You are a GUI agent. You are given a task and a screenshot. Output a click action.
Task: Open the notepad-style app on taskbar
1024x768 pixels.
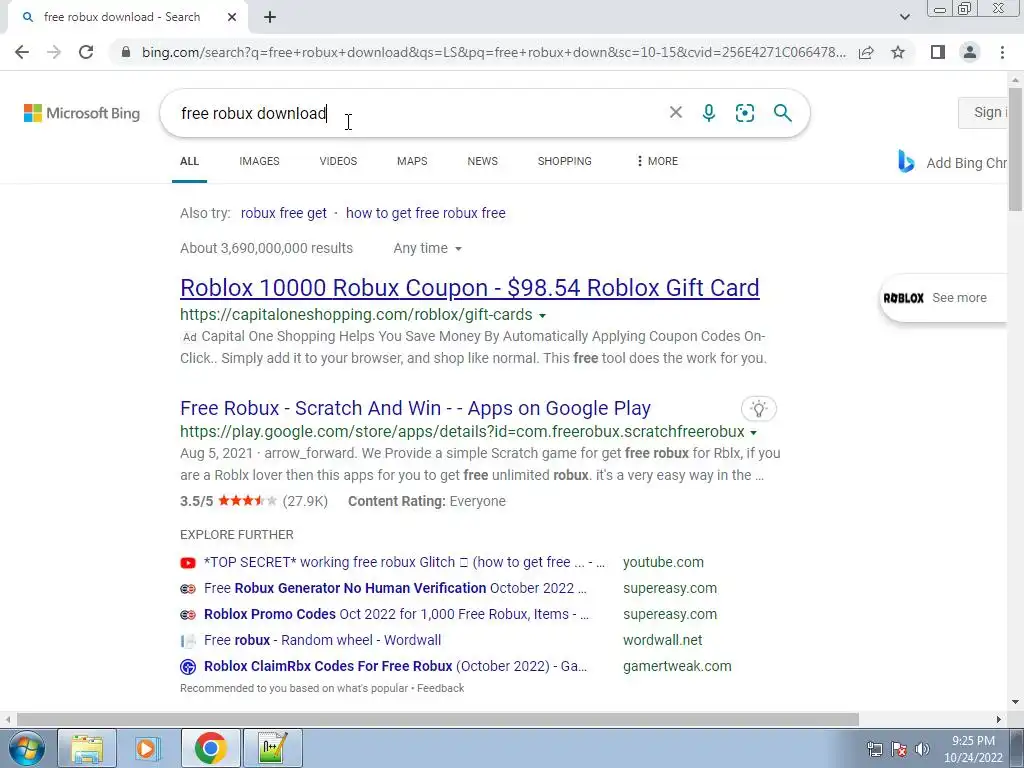tap(272, 748)
